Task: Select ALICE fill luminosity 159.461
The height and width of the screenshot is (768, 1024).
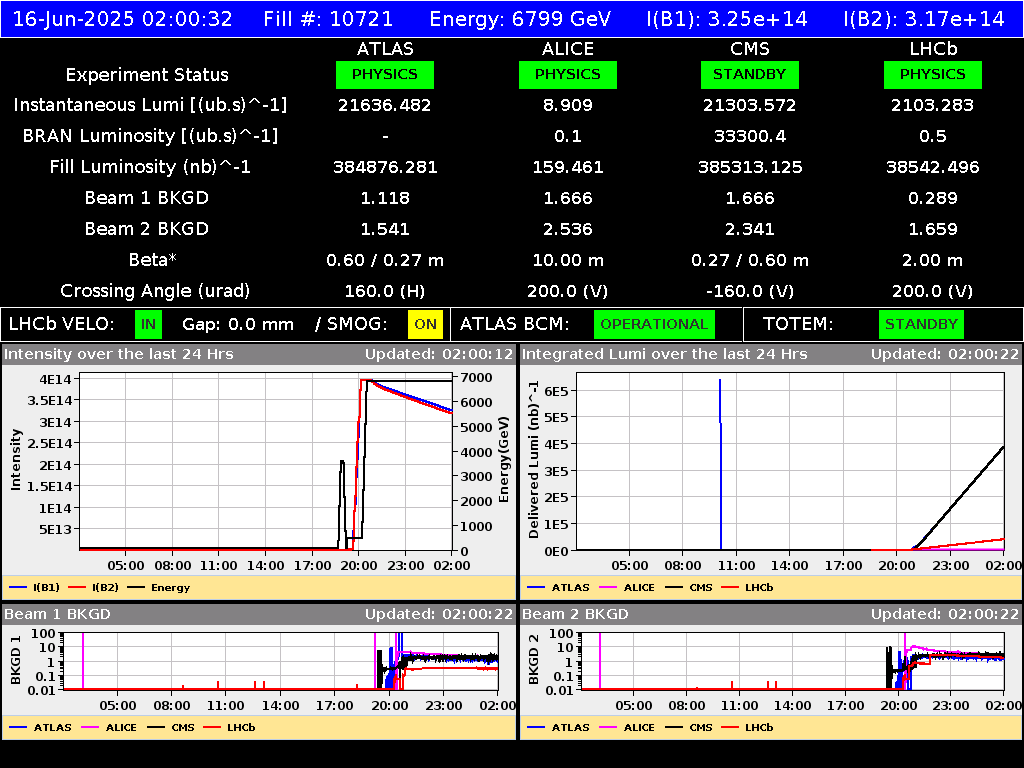Action: click(x=568, y=167)
